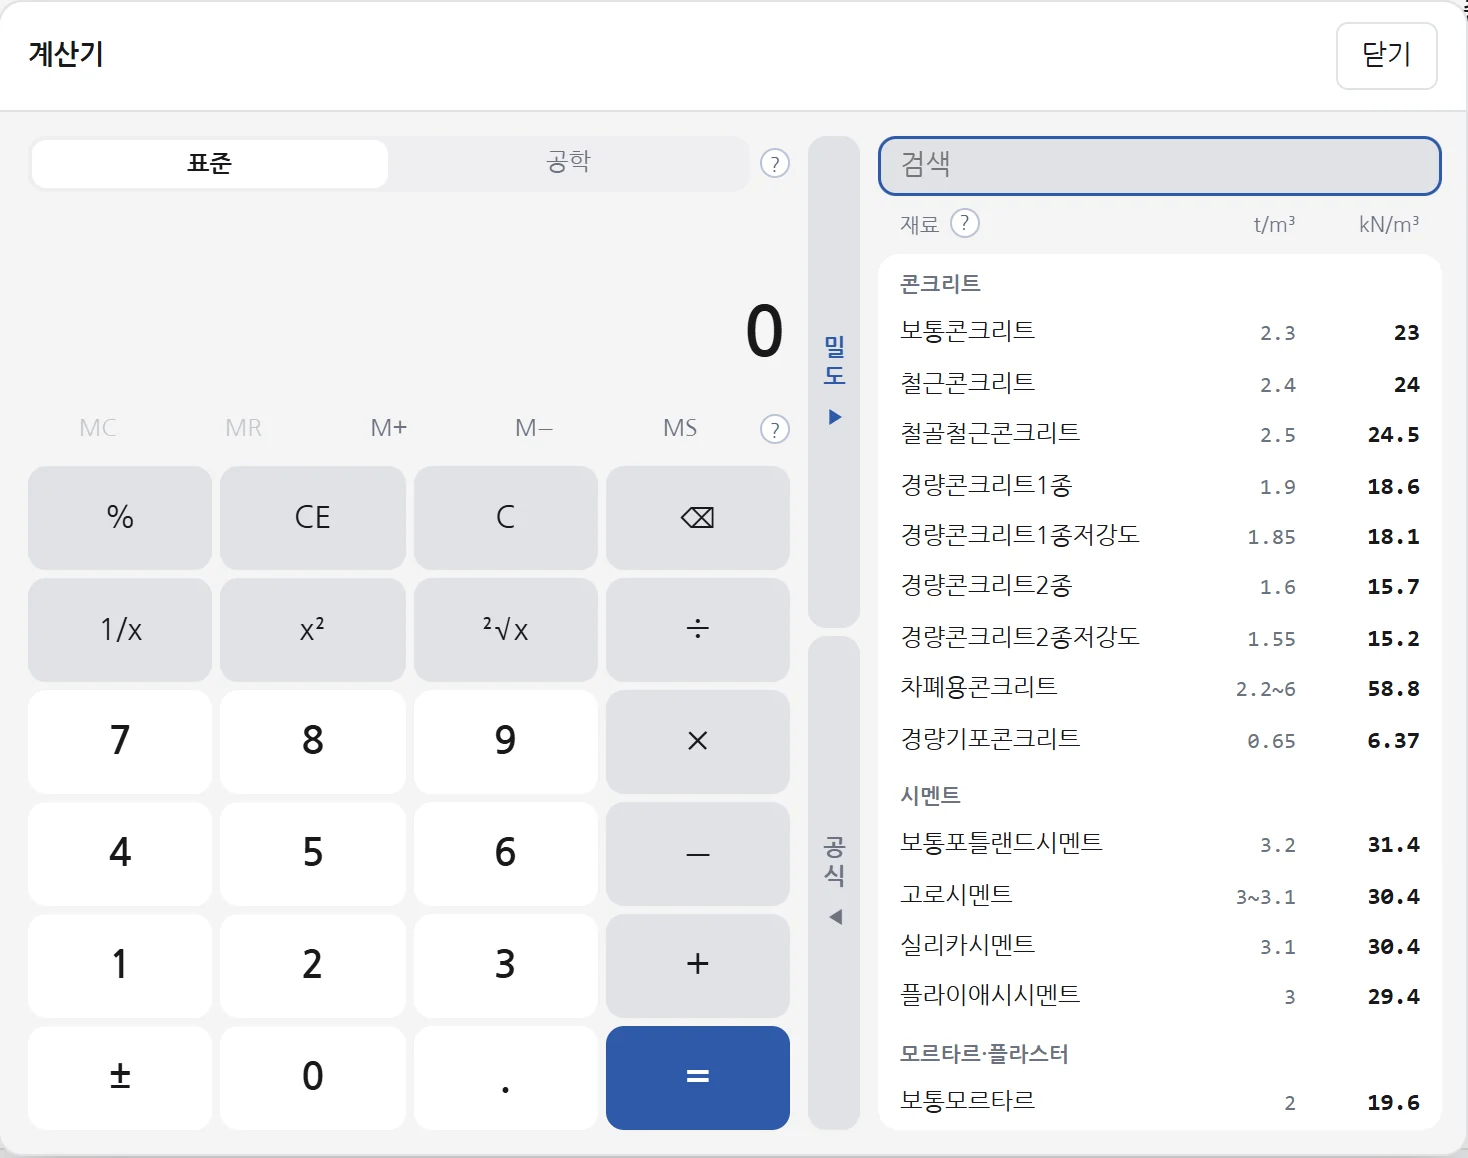Image resolution: width=1468 pixels, height=1158 pixels.
Task: Open help icon beside the 공학 tab
Action: tap(775, 163)
